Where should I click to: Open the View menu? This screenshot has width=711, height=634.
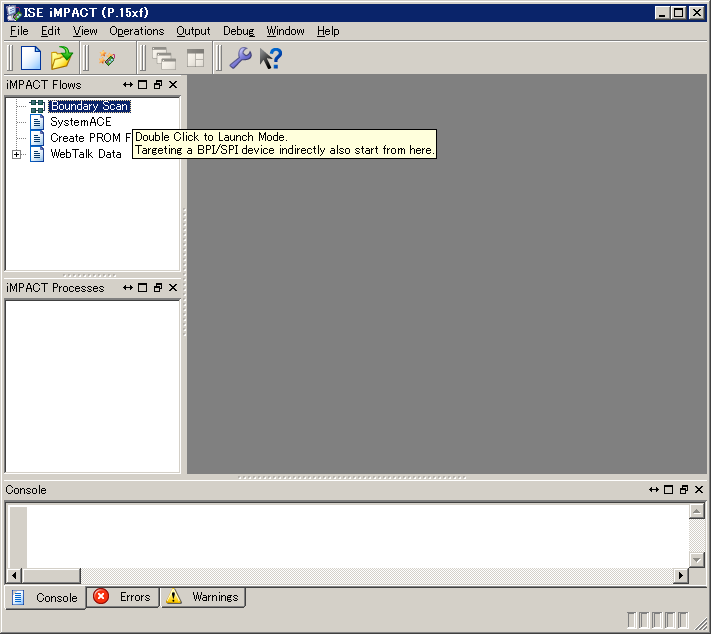[x=85, y=31]
